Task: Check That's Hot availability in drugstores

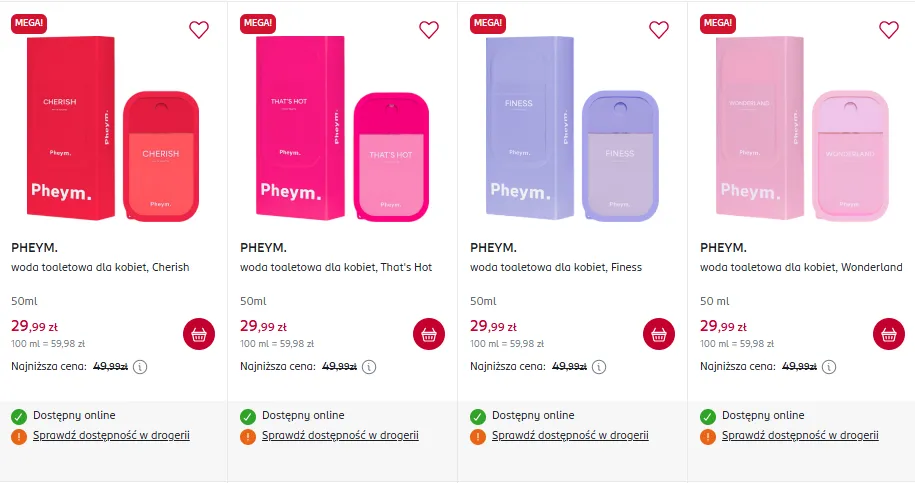Action: coord(340,436)
